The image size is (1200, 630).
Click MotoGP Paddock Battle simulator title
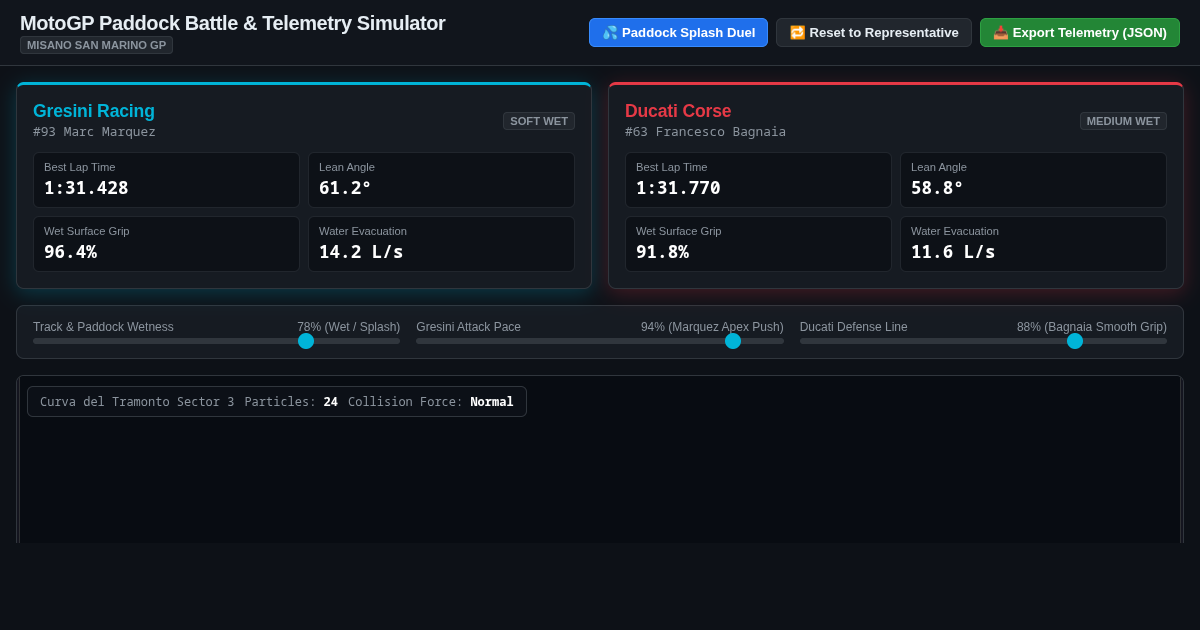click(x=232, y=23)
